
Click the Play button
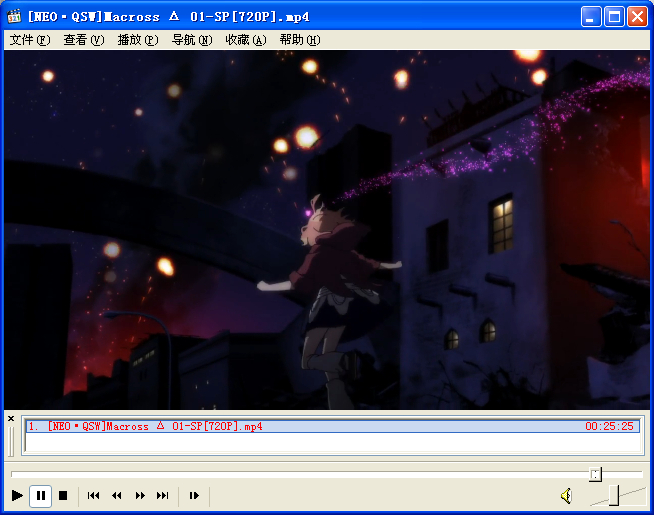tap(17, 495)
